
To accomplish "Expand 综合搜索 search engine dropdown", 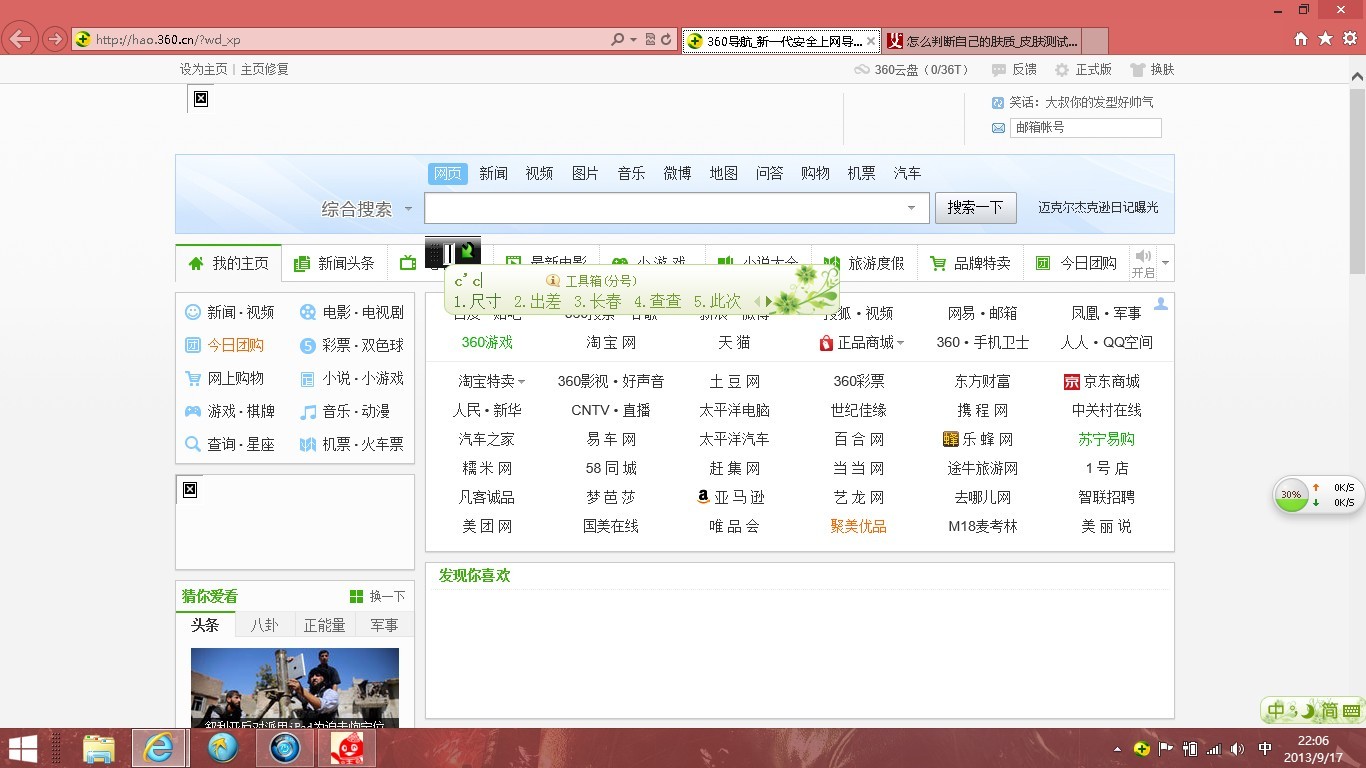I will tap(408, 209).
